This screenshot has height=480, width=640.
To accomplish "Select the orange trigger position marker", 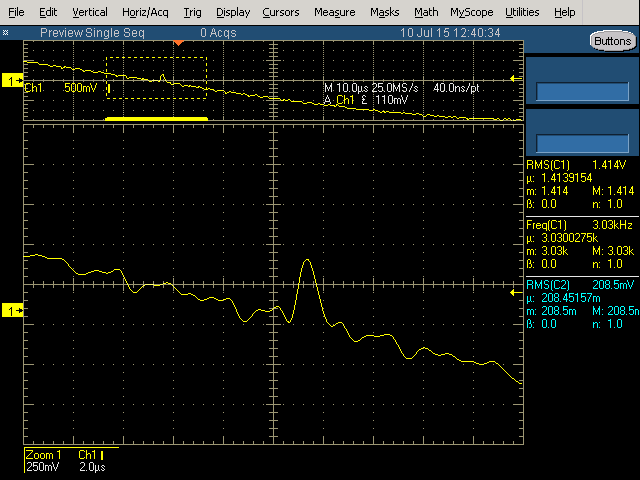I will pyautogui.click(x=178, y=43).
